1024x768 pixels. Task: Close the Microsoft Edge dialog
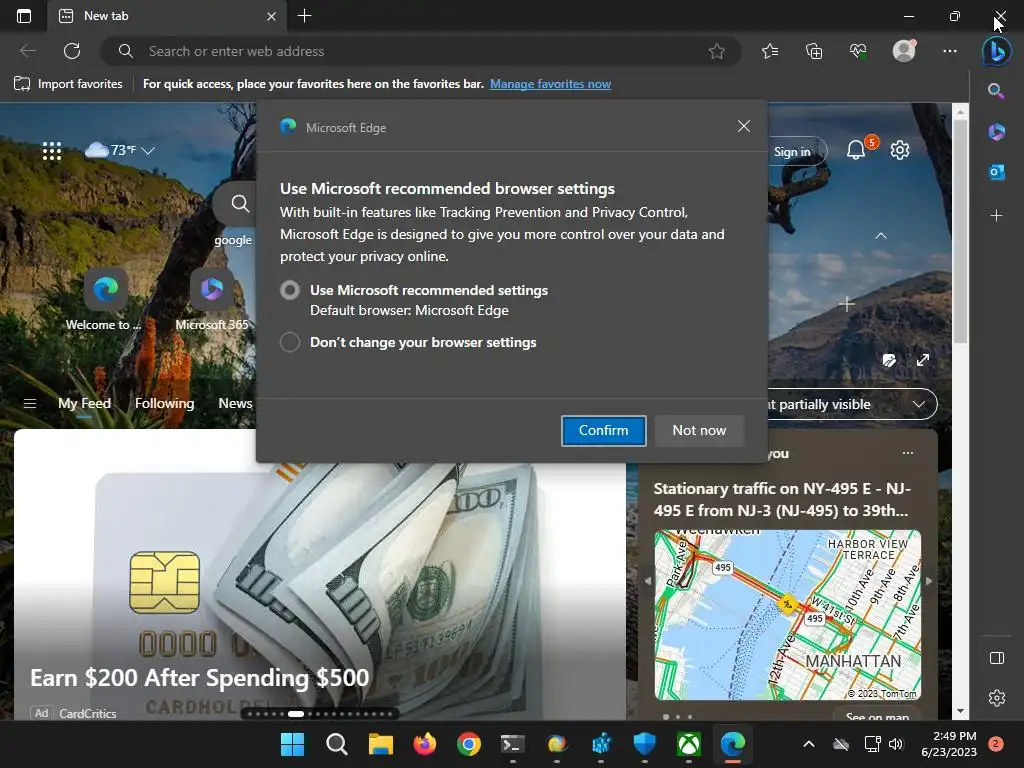pos(743,126)
